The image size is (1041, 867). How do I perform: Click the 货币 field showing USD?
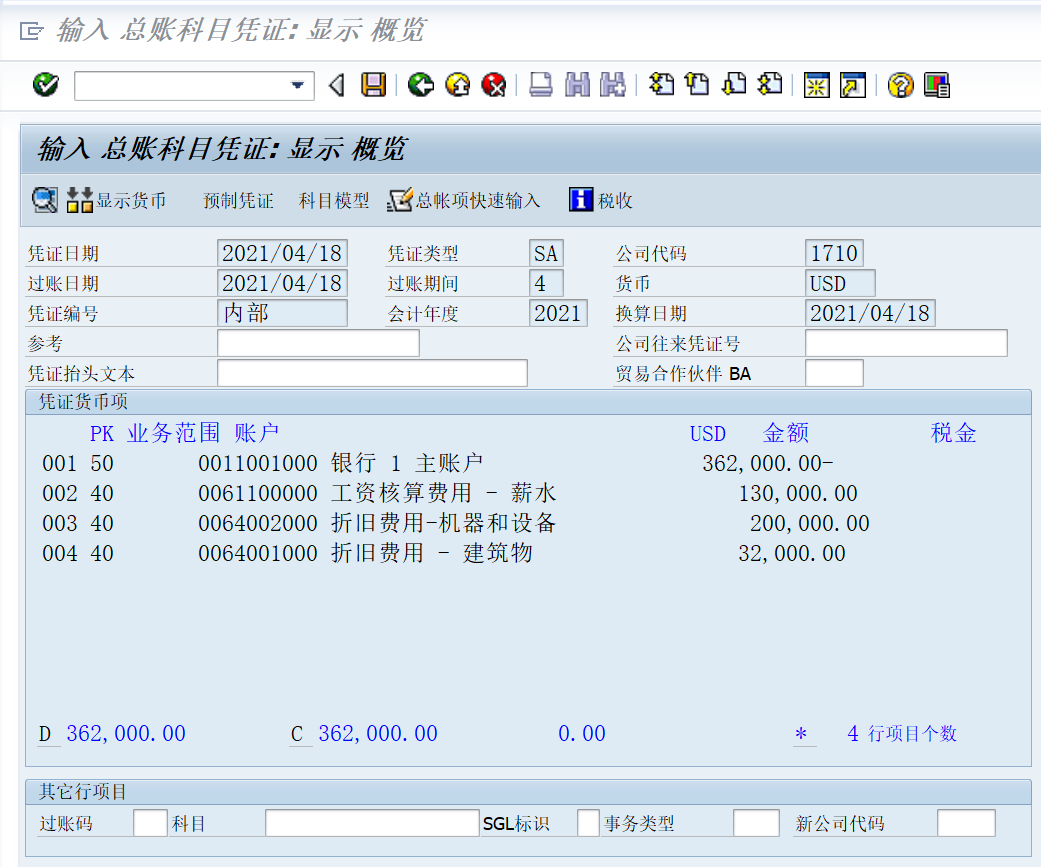coord(841,283)
